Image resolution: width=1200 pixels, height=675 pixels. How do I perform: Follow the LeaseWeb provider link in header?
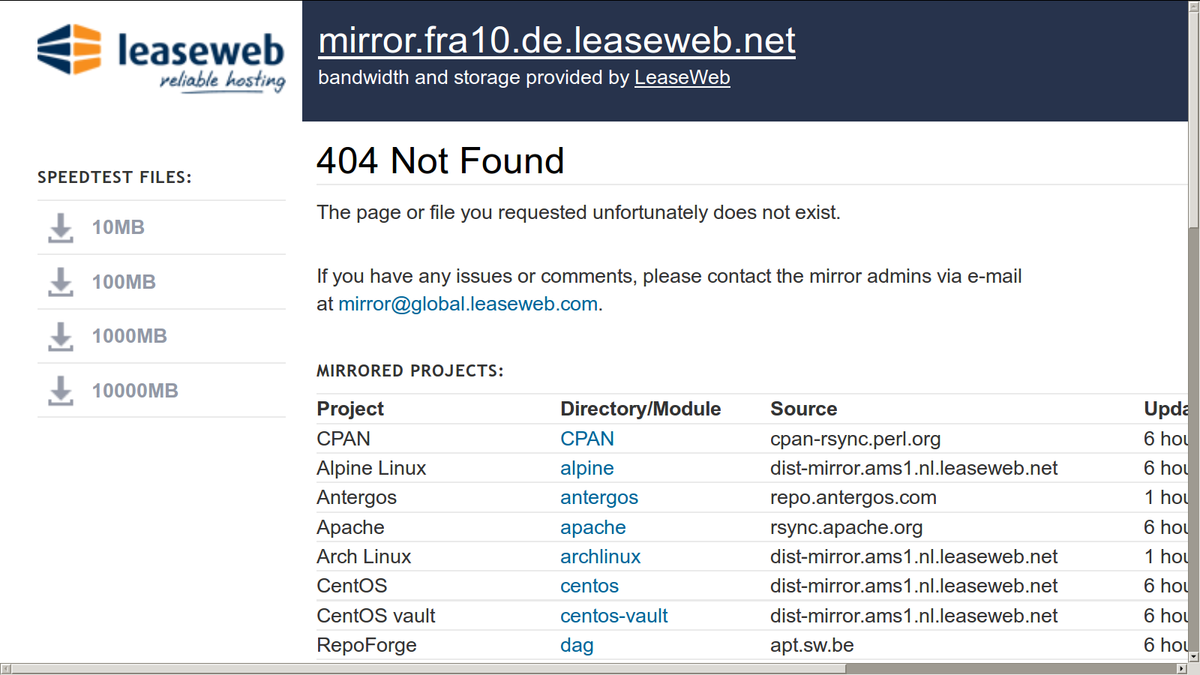click(x=682, y=77)
